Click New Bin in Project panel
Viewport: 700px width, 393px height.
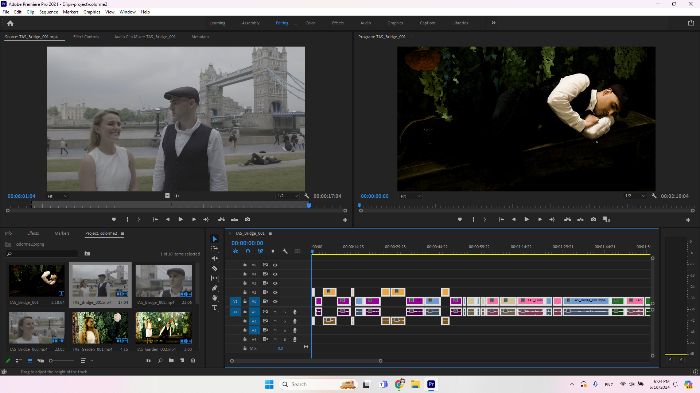click(171, 360)
